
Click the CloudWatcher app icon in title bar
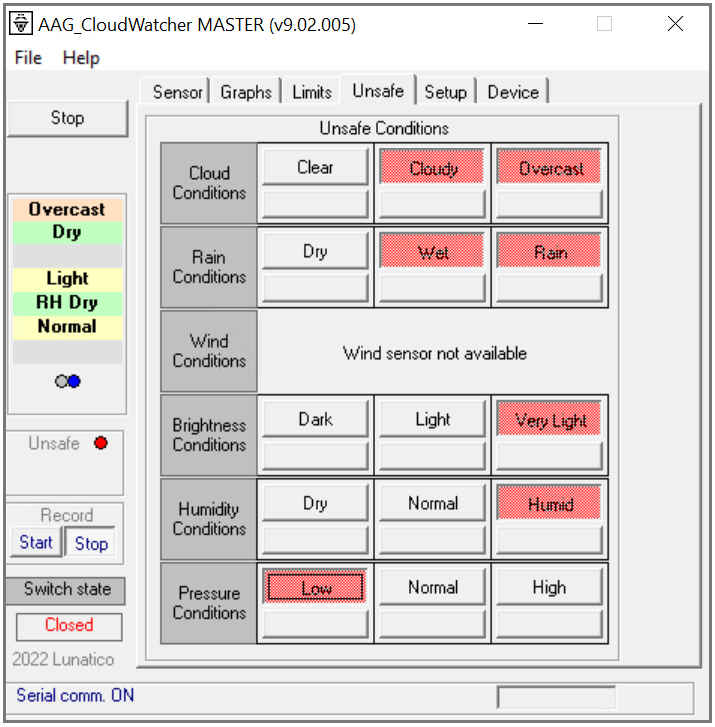click(21, 23)
